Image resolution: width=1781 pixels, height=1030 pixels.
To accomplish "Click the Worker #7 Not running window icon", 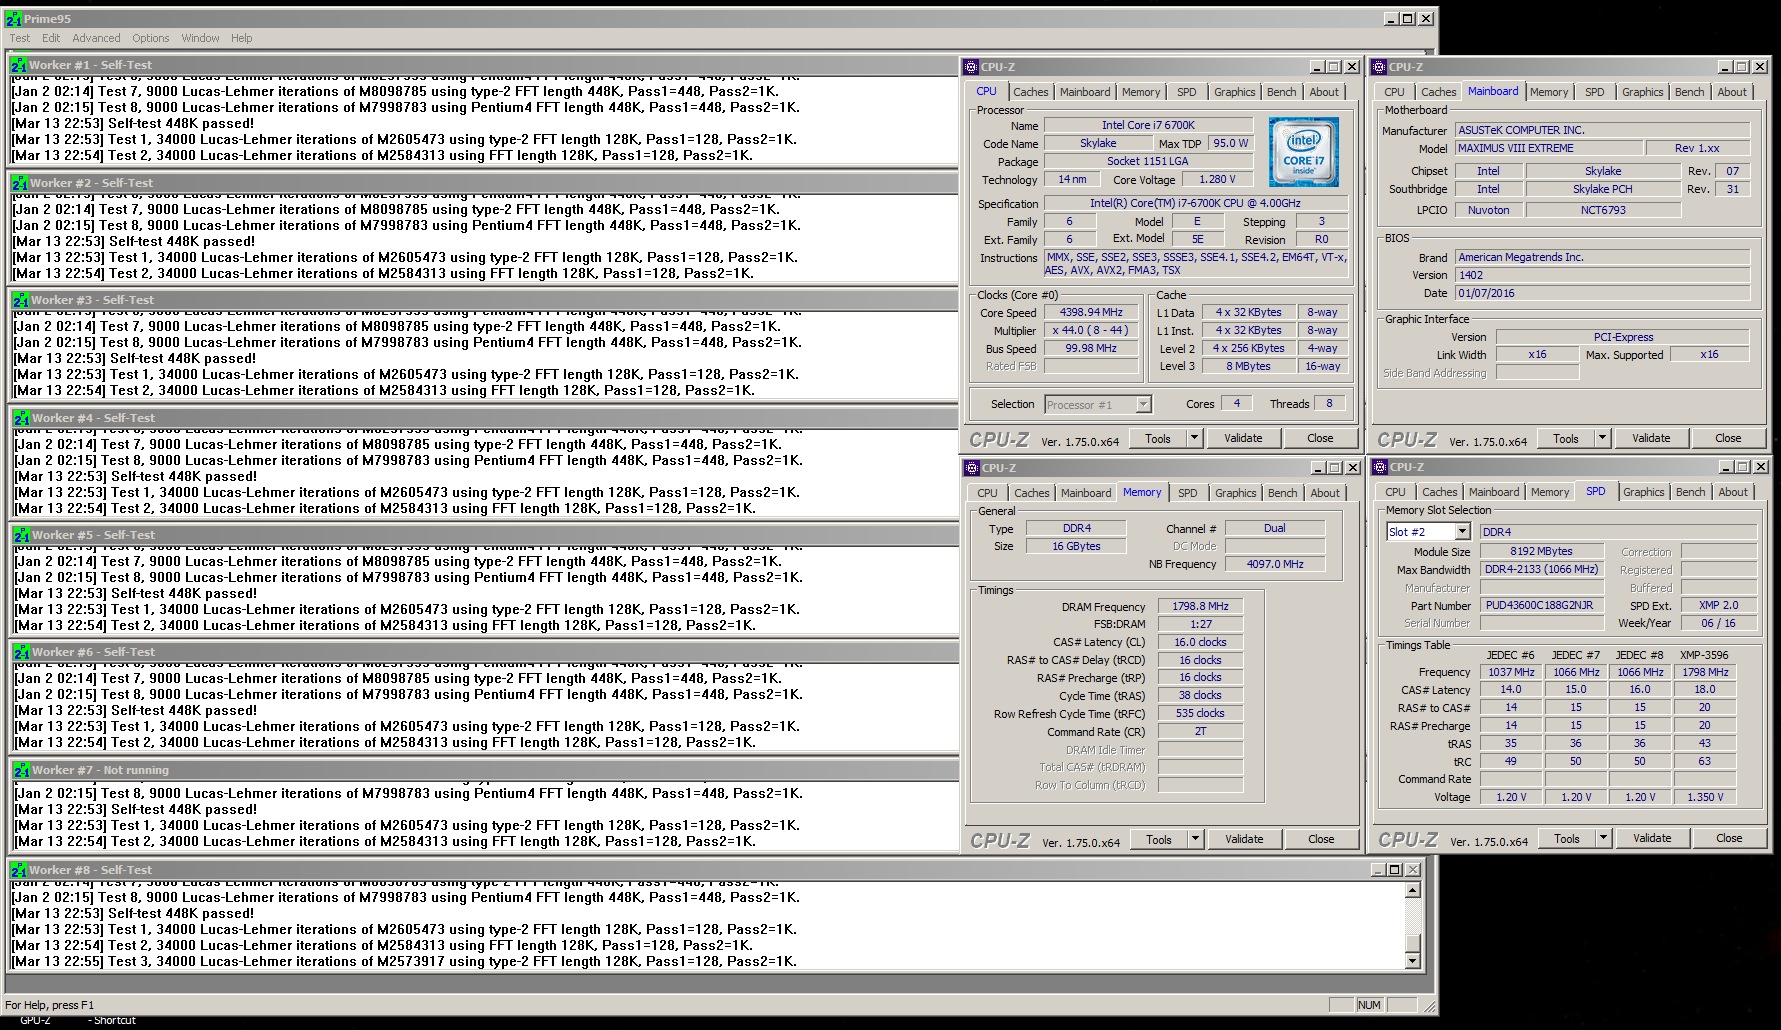I will point(21,770).
